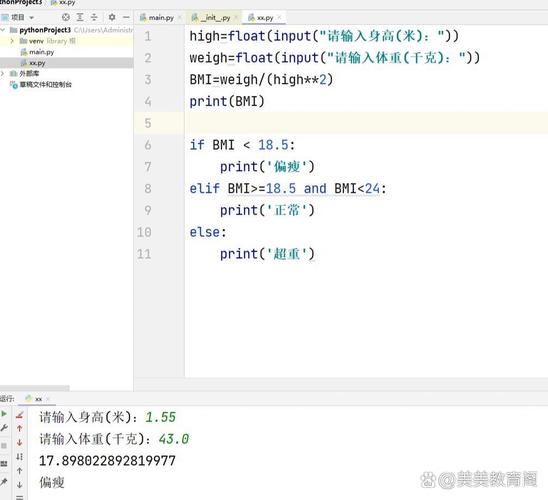The height and width of the screenshot is (500, 548).
Task: Click the stop square icon in run panel
Action: (x=4, y=446)
